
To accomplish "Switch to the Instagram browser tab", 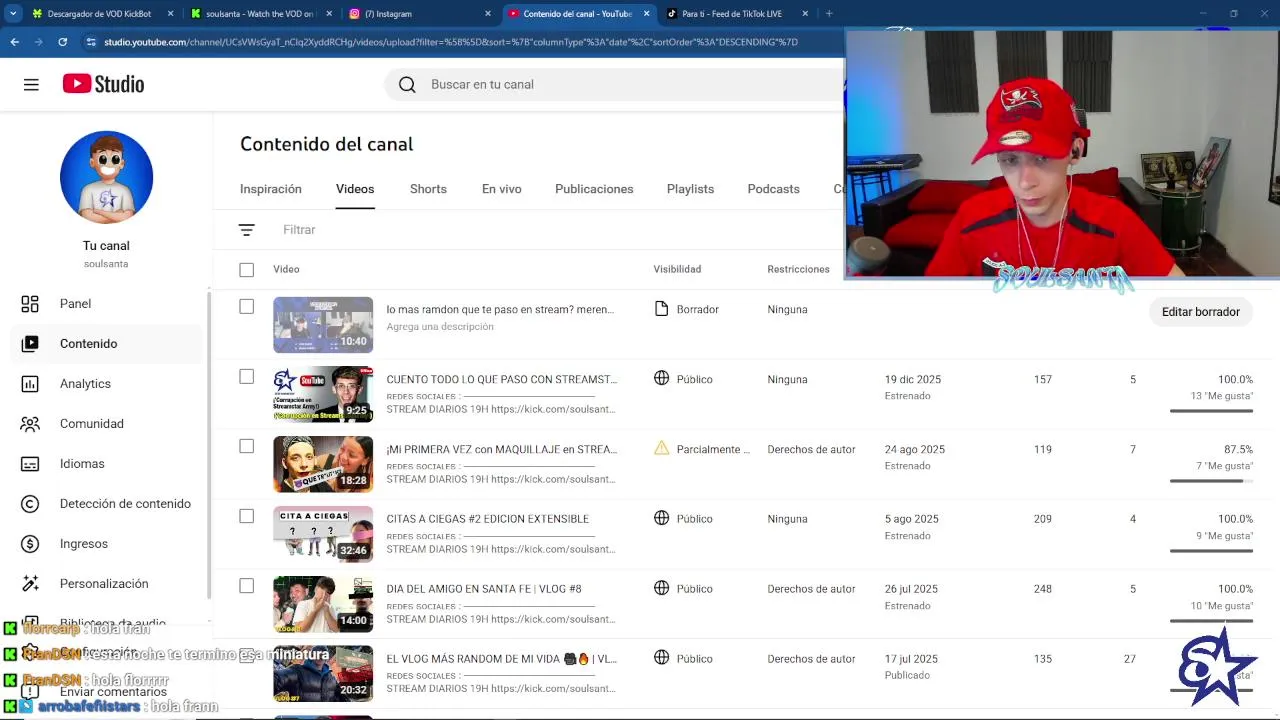I will [418, 14].
